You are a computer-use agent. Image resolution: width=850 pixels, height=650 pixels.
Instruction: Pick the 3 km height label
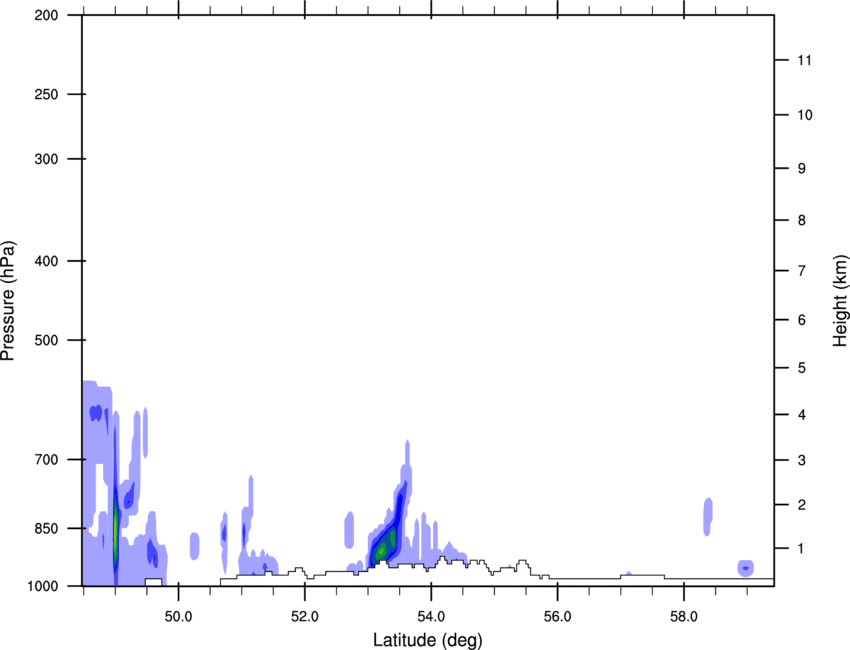pos(802,460)
